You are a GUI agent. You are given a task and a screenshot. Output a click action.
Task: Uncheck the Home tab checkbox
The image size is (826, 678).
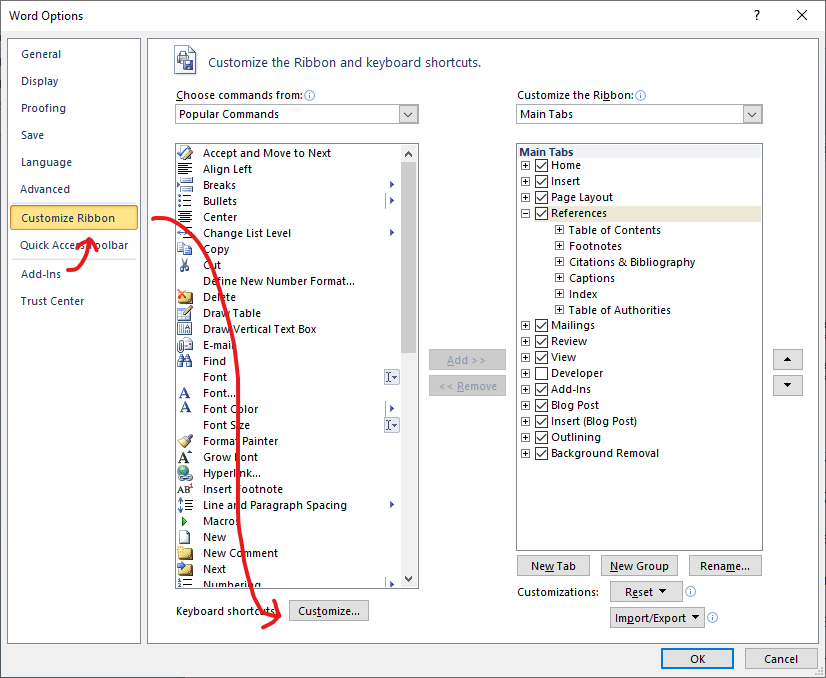click(x=542, y=165)
